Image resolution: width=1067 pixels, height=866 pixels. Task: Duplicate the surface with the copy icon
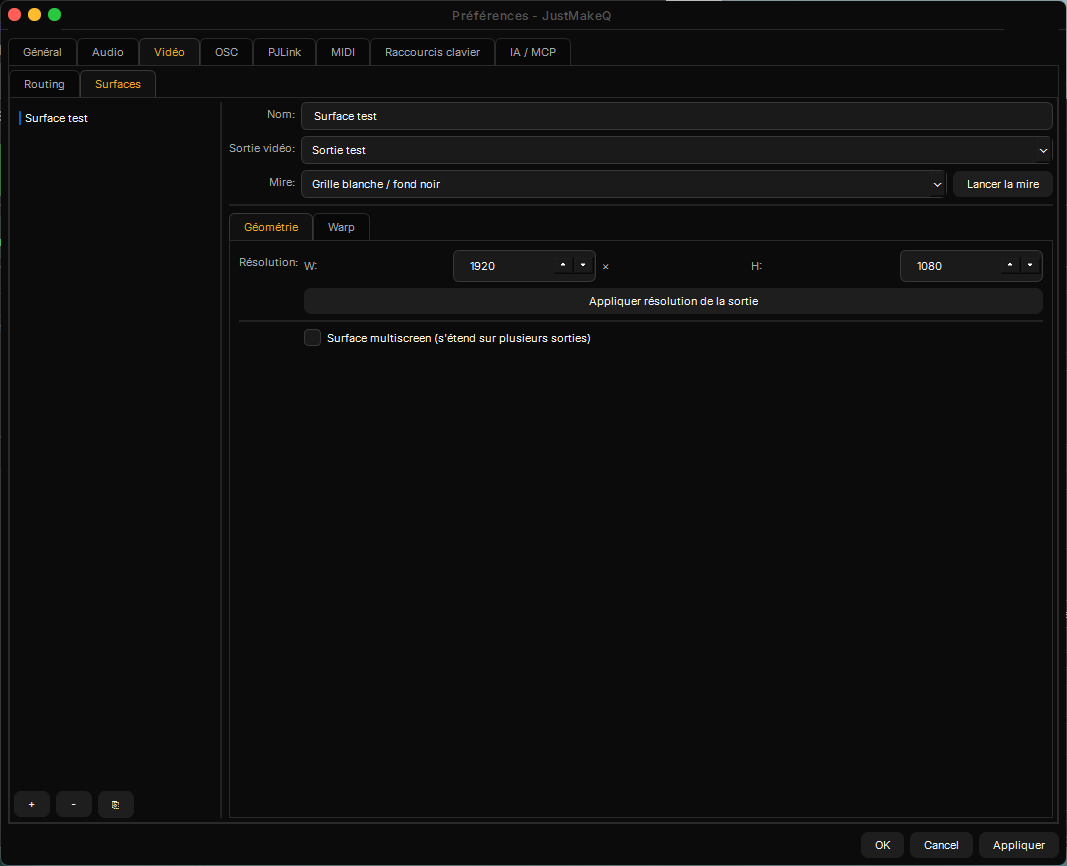tap(116, 804)
